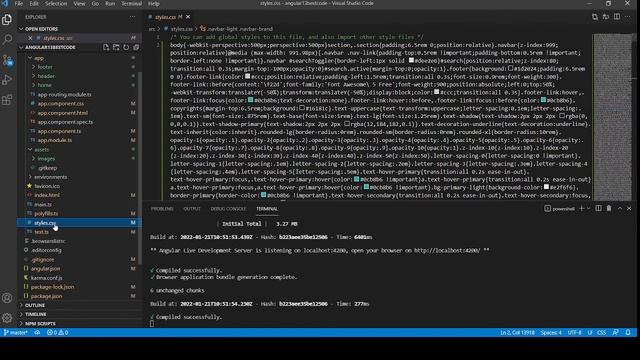Image resolution: width=640 pixels, height=360 pixels.
Task: Click the second icon in the editor toolbar
Action: tap(606, 17)
